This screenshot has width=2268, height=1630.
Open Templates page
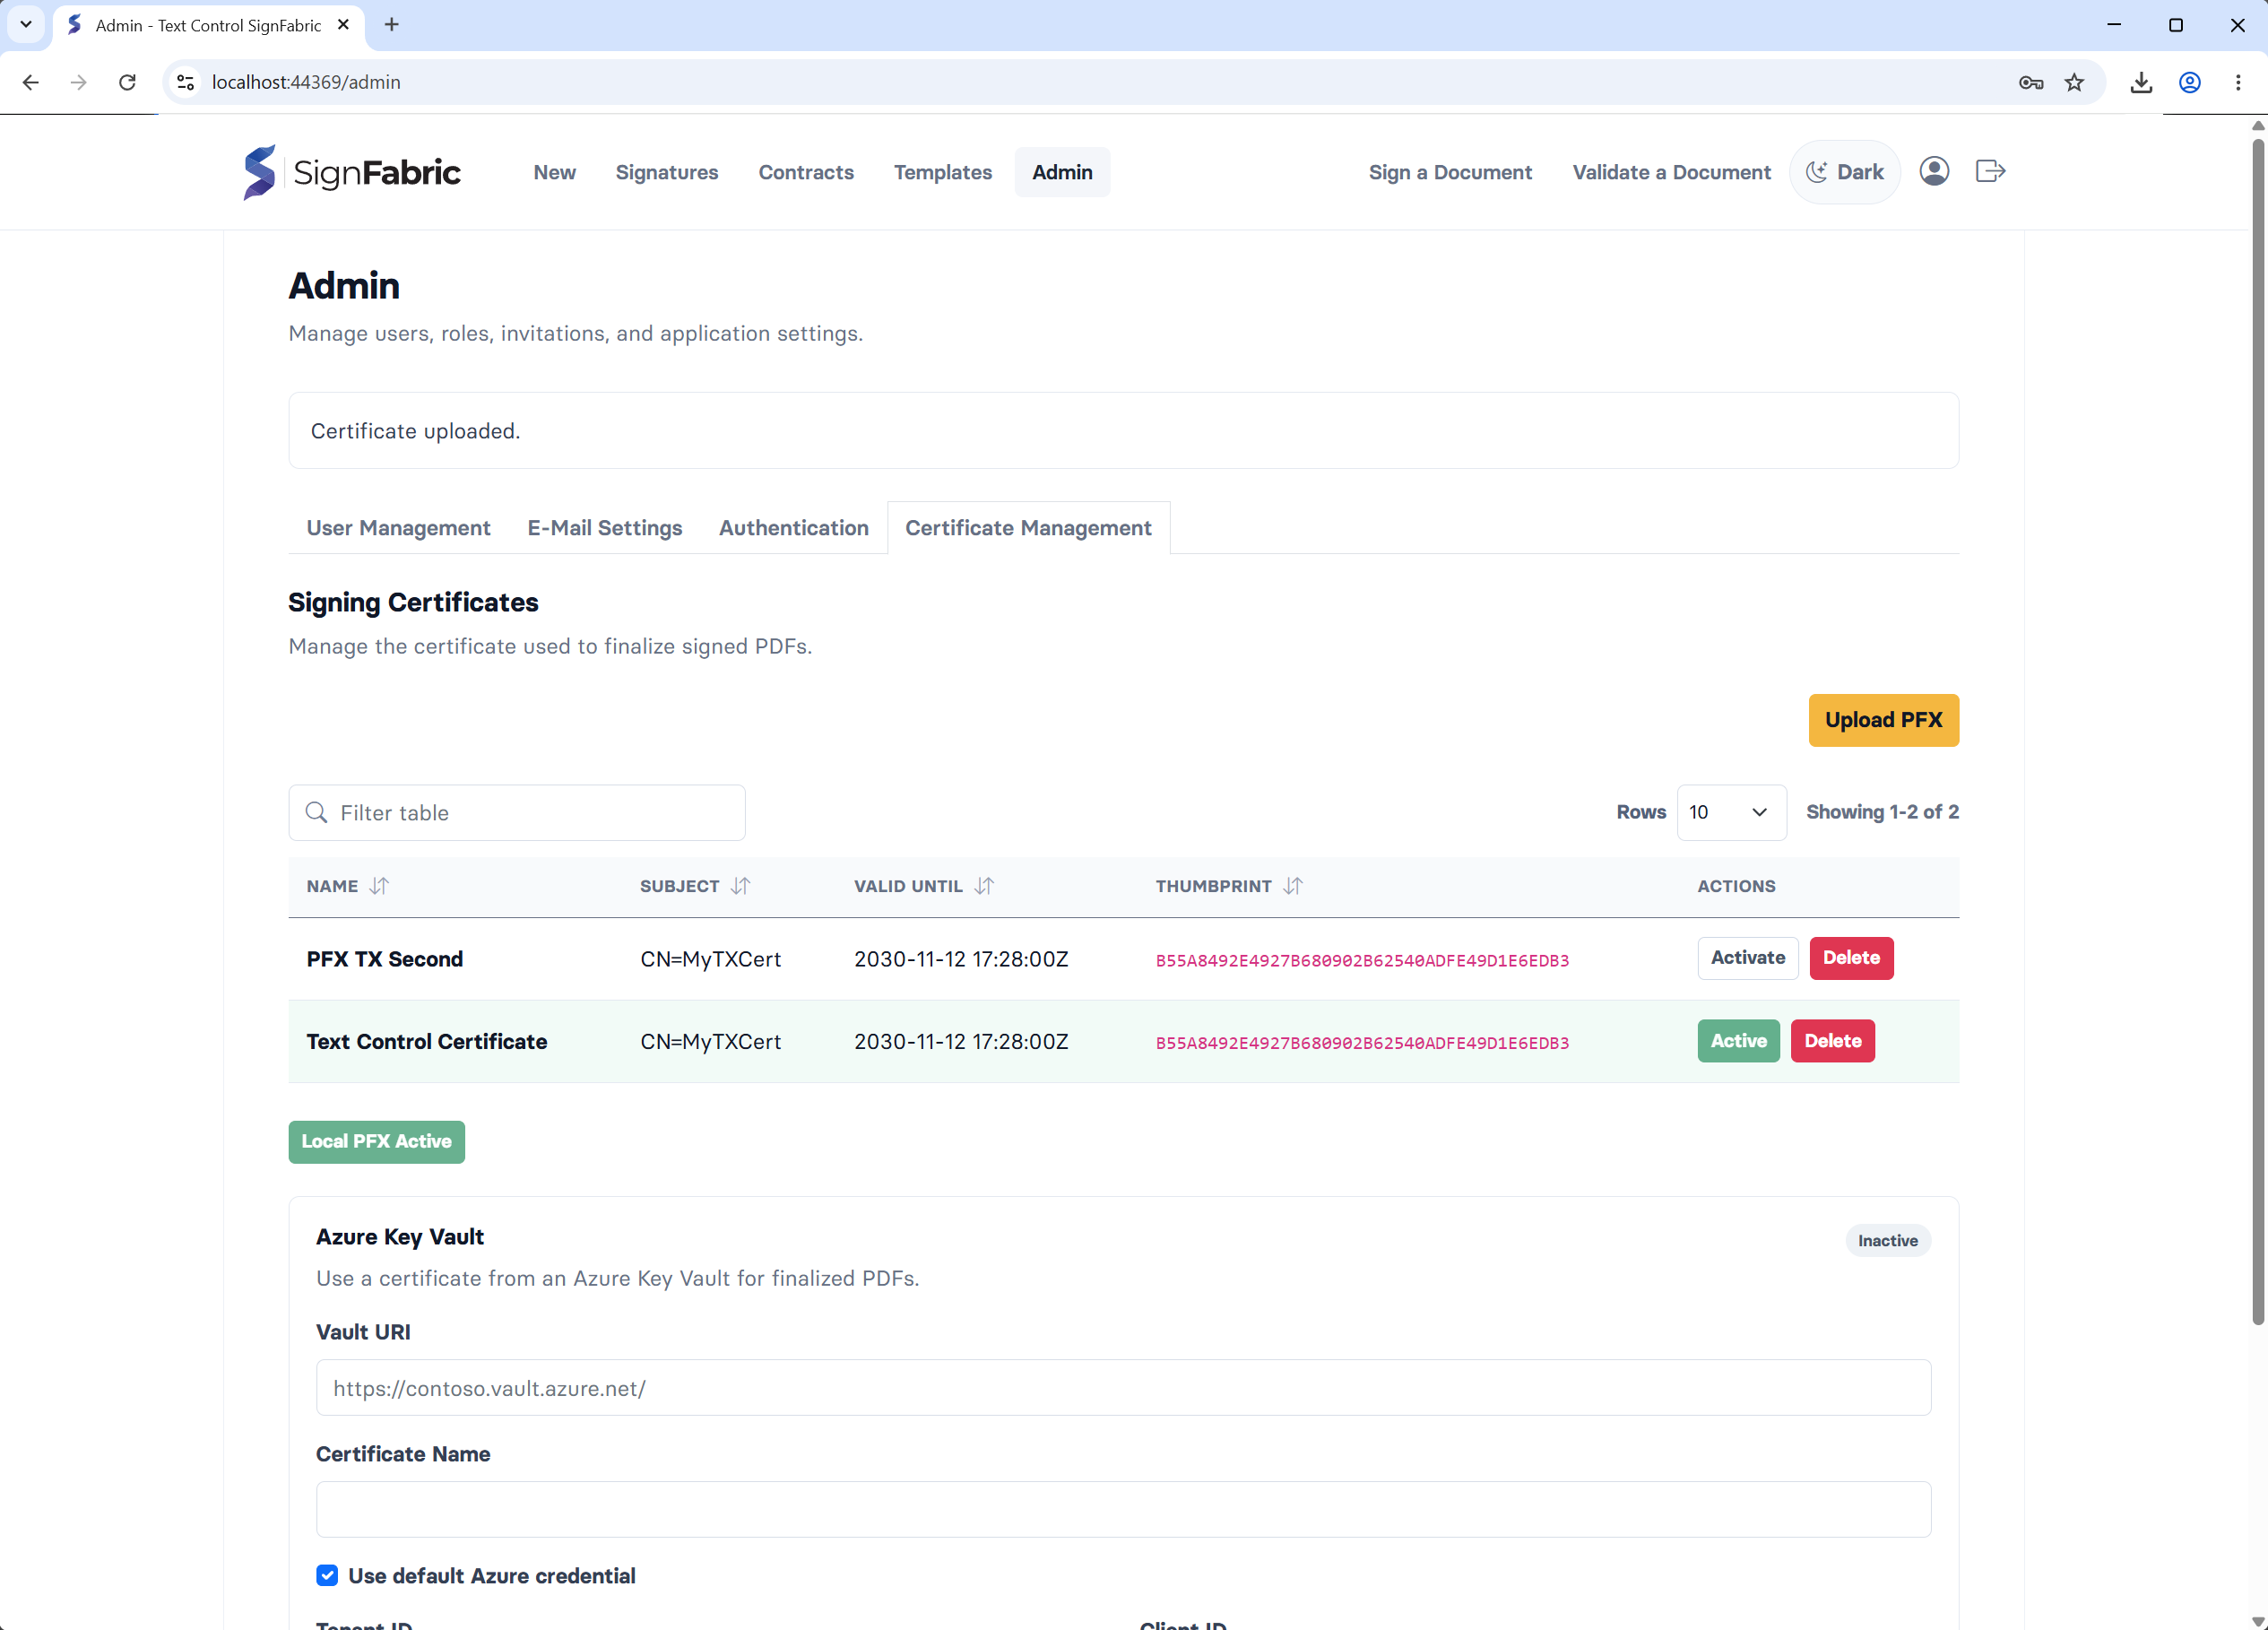pos(942,172)
